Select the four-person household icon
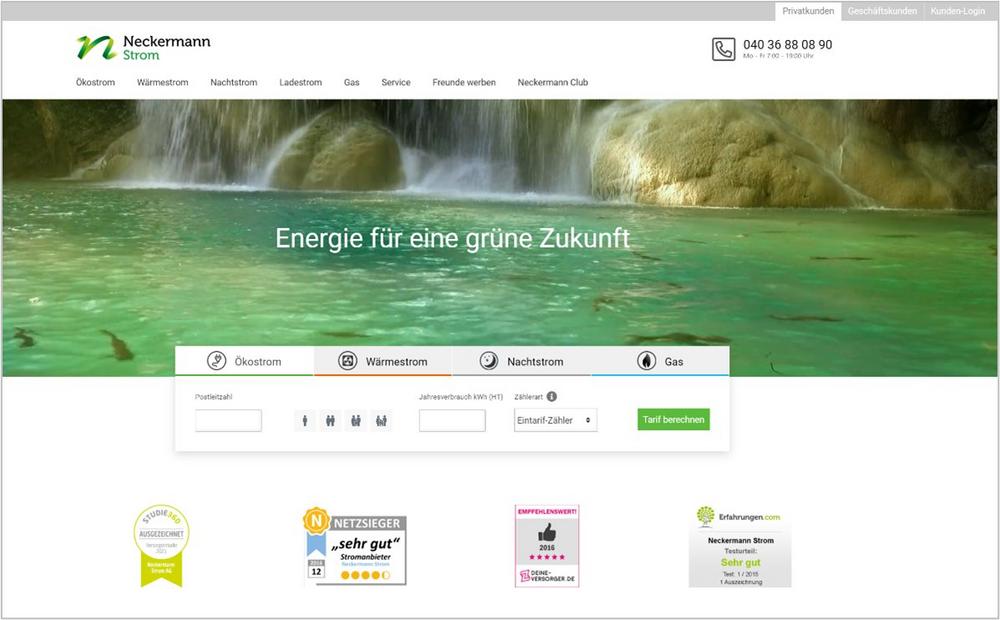 [380, 421]
